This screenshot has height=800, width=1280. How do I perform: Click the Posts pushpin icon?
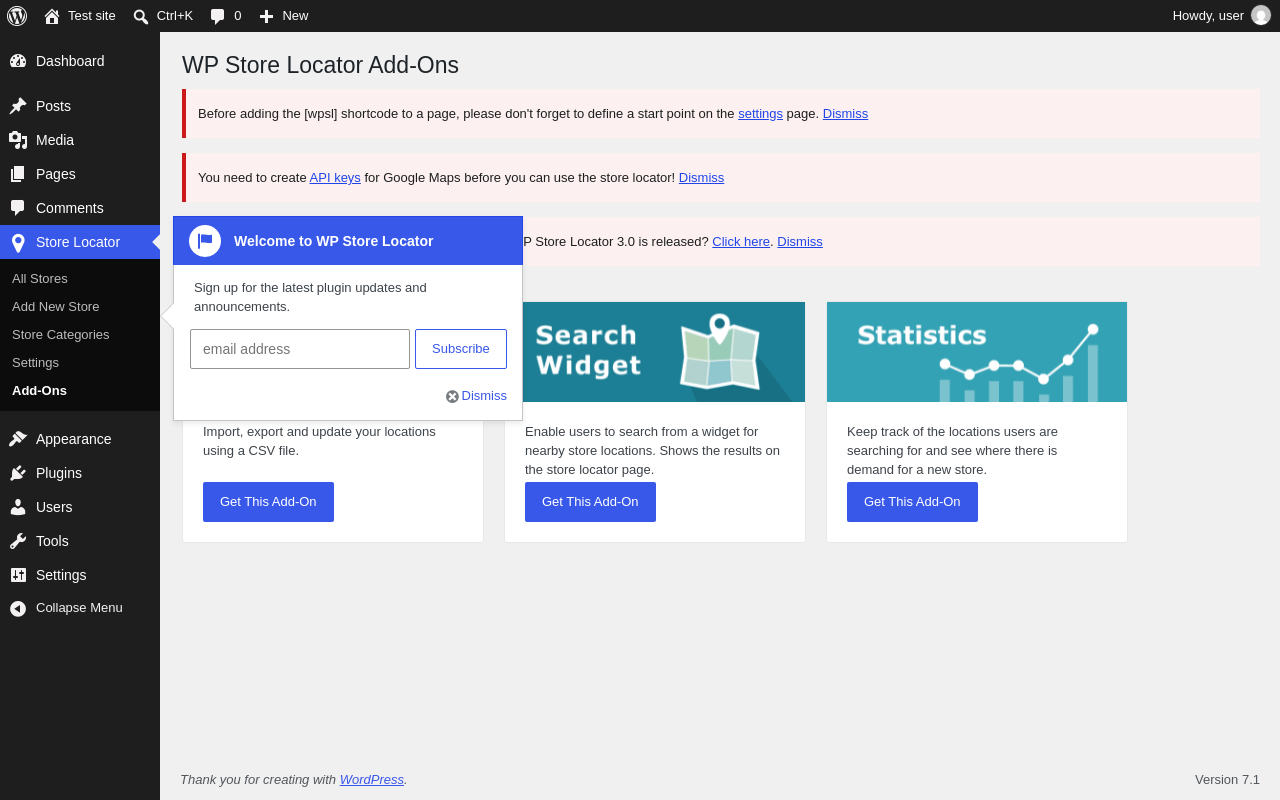point(18,106)
